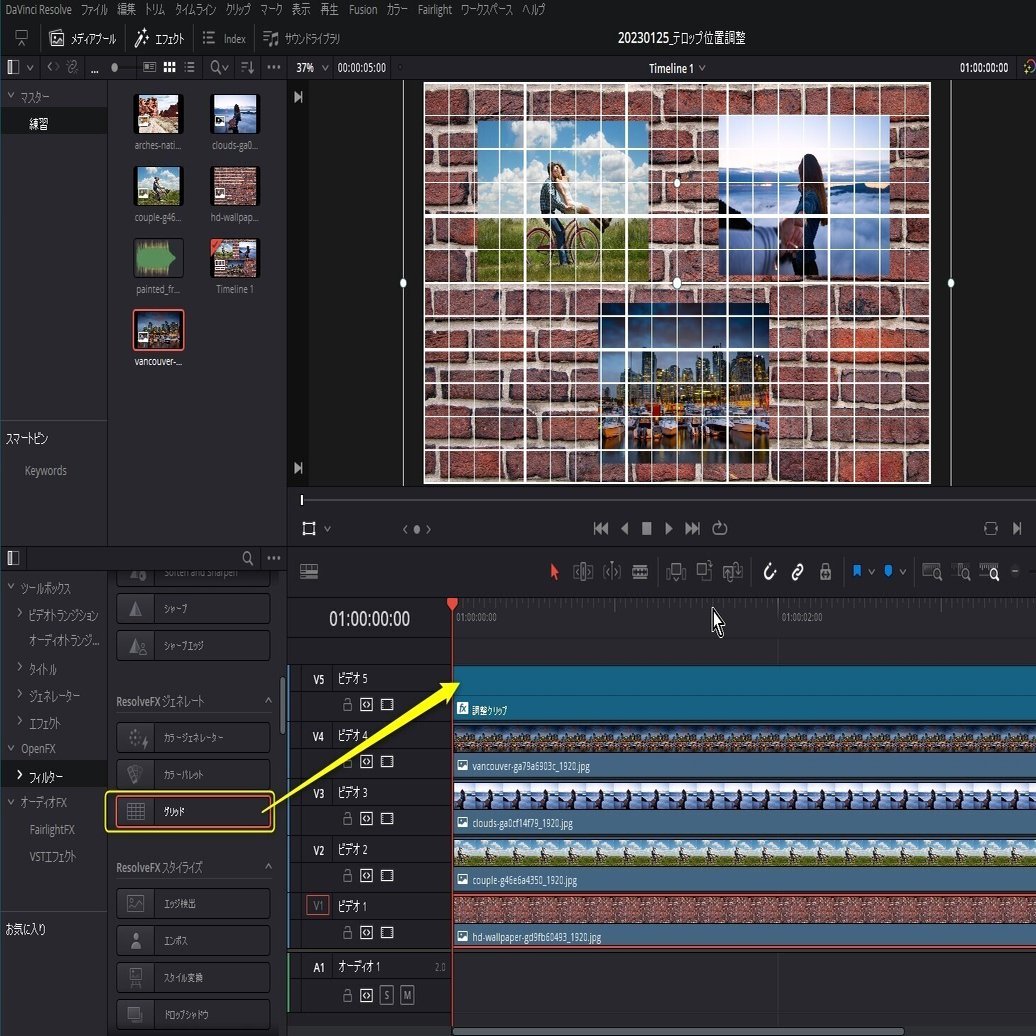Toggle the Position Lock padlock in timeline toolbar
Image resolution: width=1036 pixels, height=1036 pixels.
(x=825, y=572)
